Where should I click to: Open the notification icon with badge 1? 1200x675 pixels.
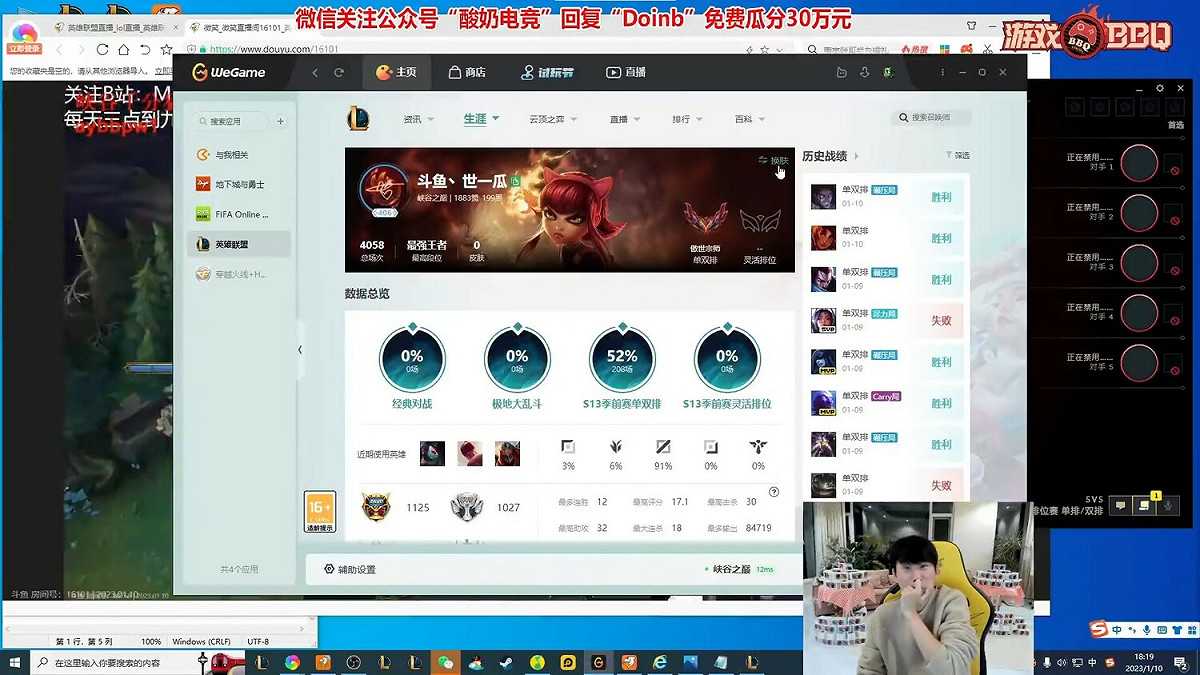point(1144,506)
